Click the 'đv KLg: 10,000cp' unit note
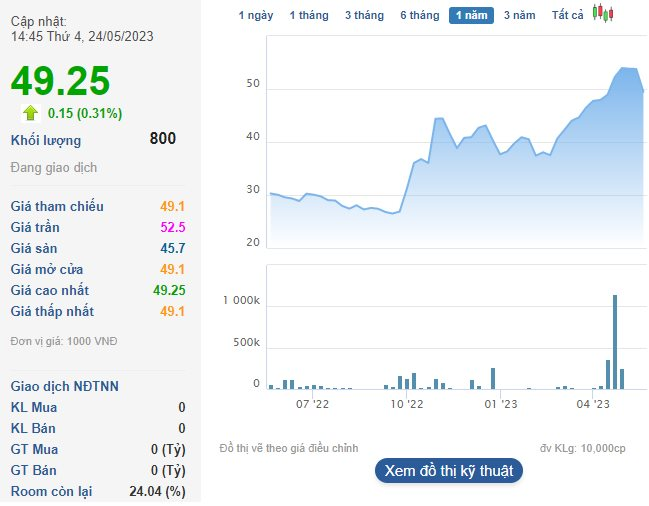649x506 pixels. click(x=582, y=448)
